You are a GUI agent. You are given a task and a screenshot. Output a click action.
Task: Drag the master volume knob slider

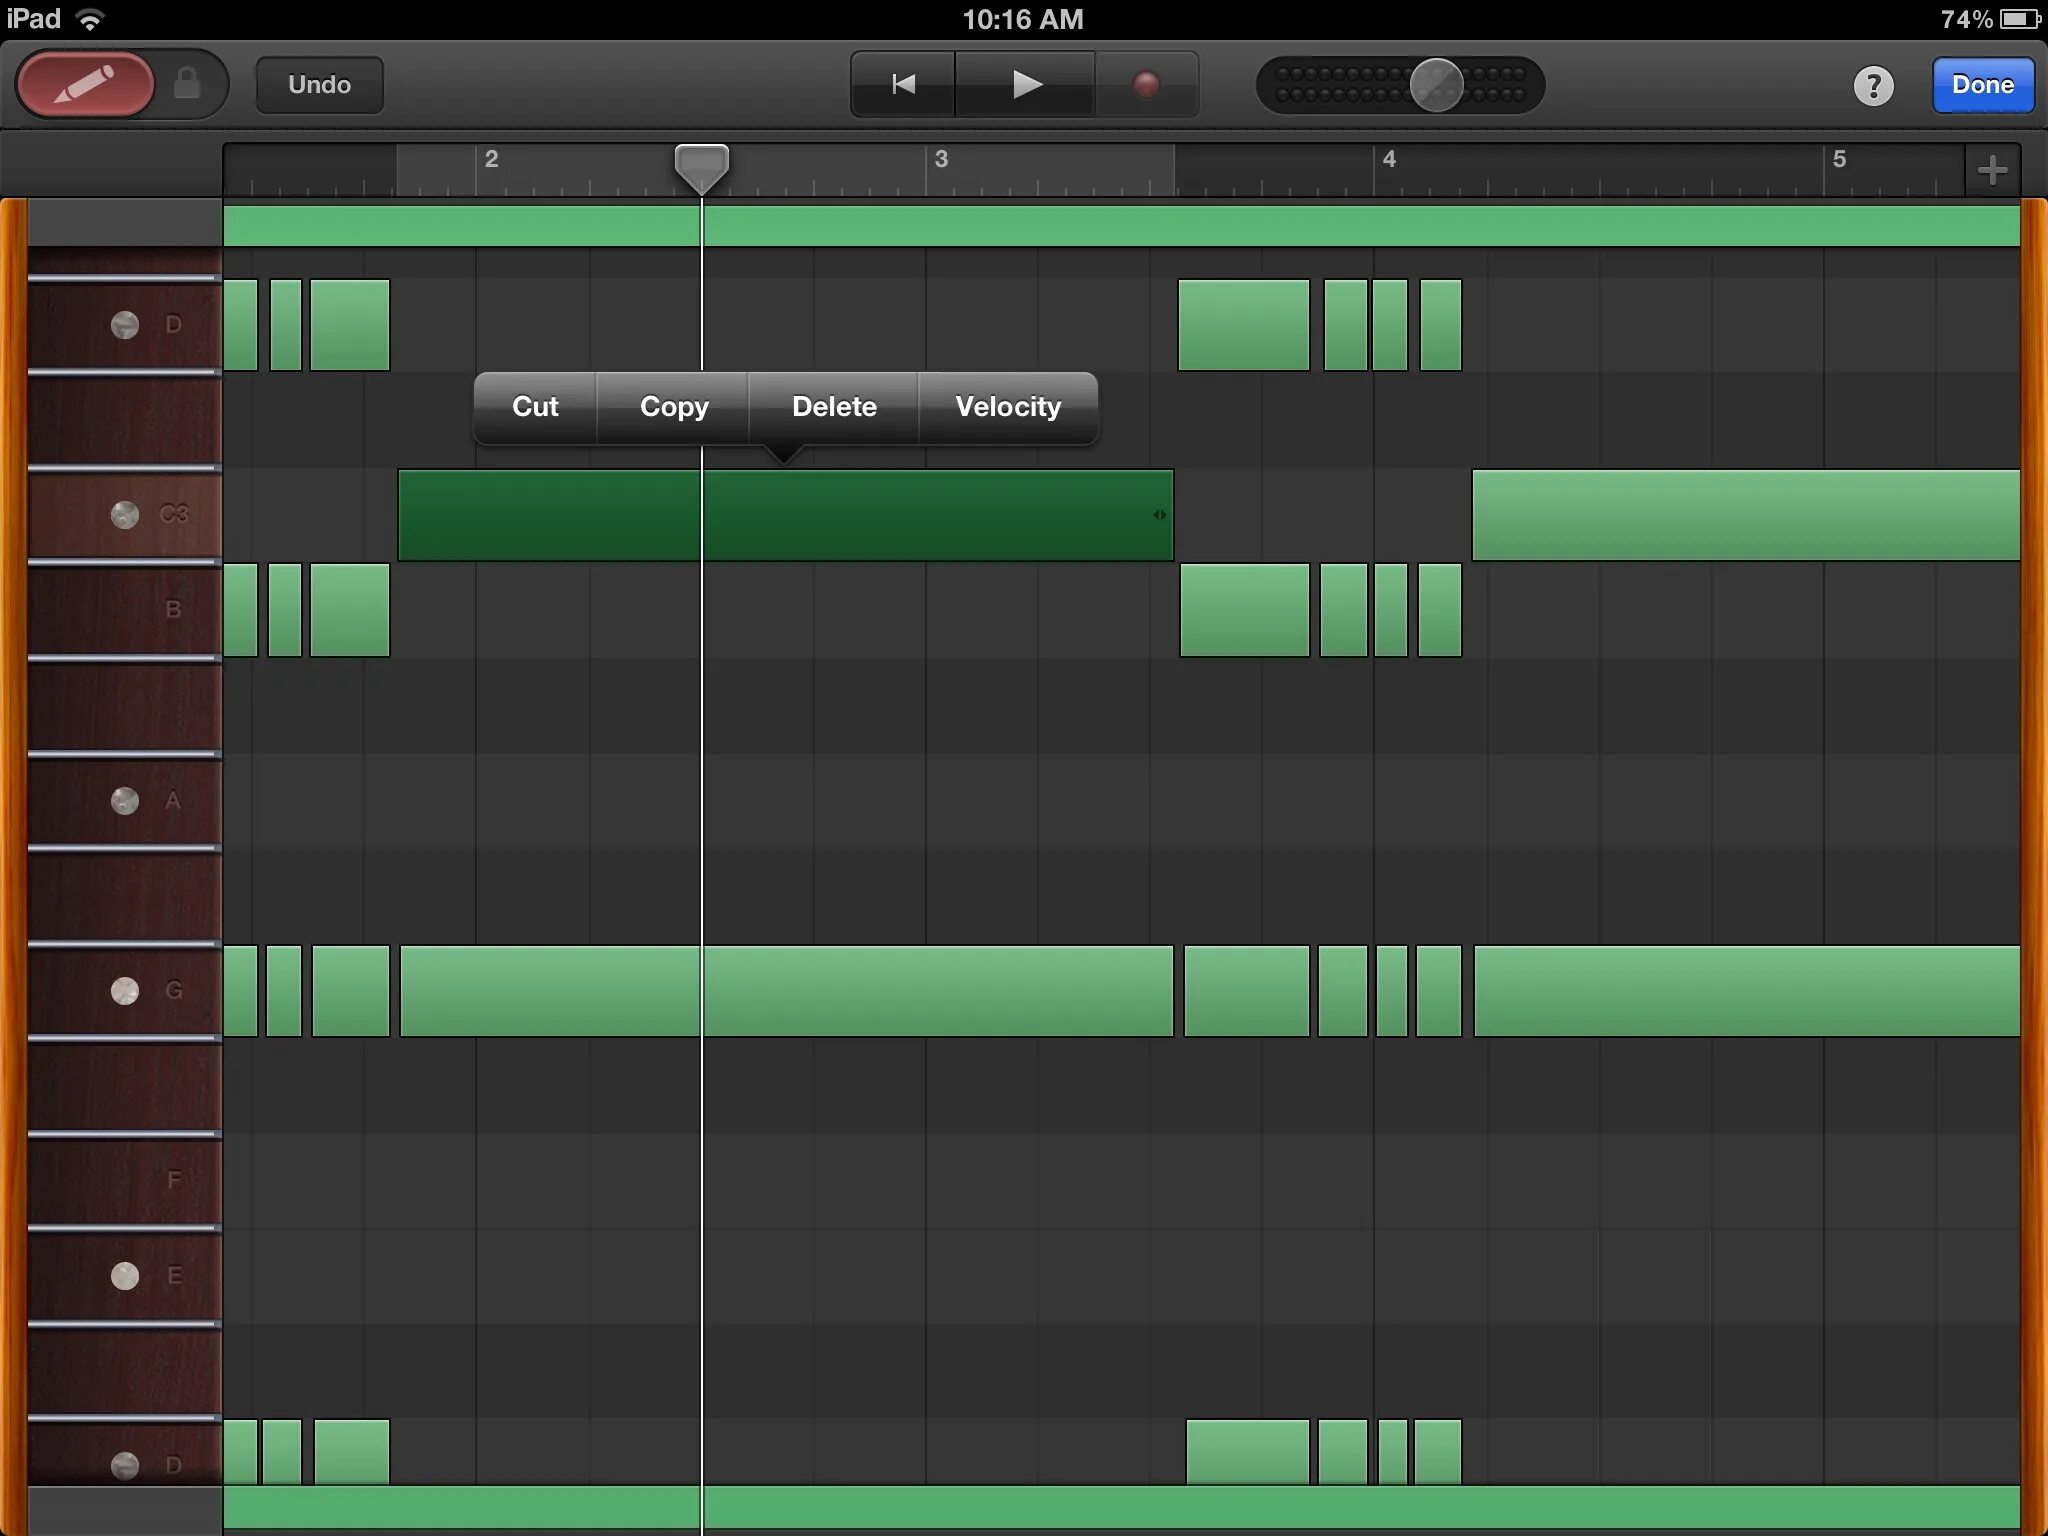[1427, 84]
